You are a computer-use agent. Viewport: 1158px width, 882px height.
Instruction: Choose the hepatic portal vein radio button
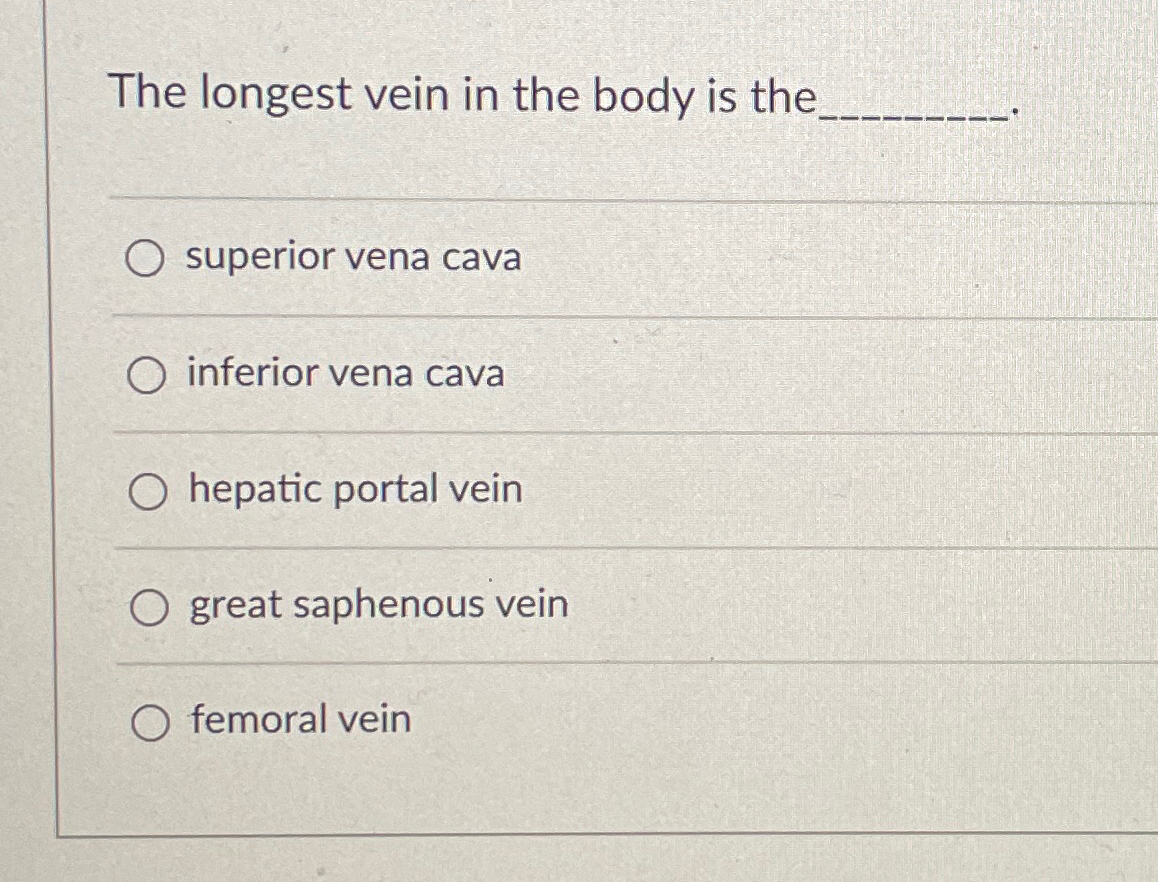coord(147,492)
